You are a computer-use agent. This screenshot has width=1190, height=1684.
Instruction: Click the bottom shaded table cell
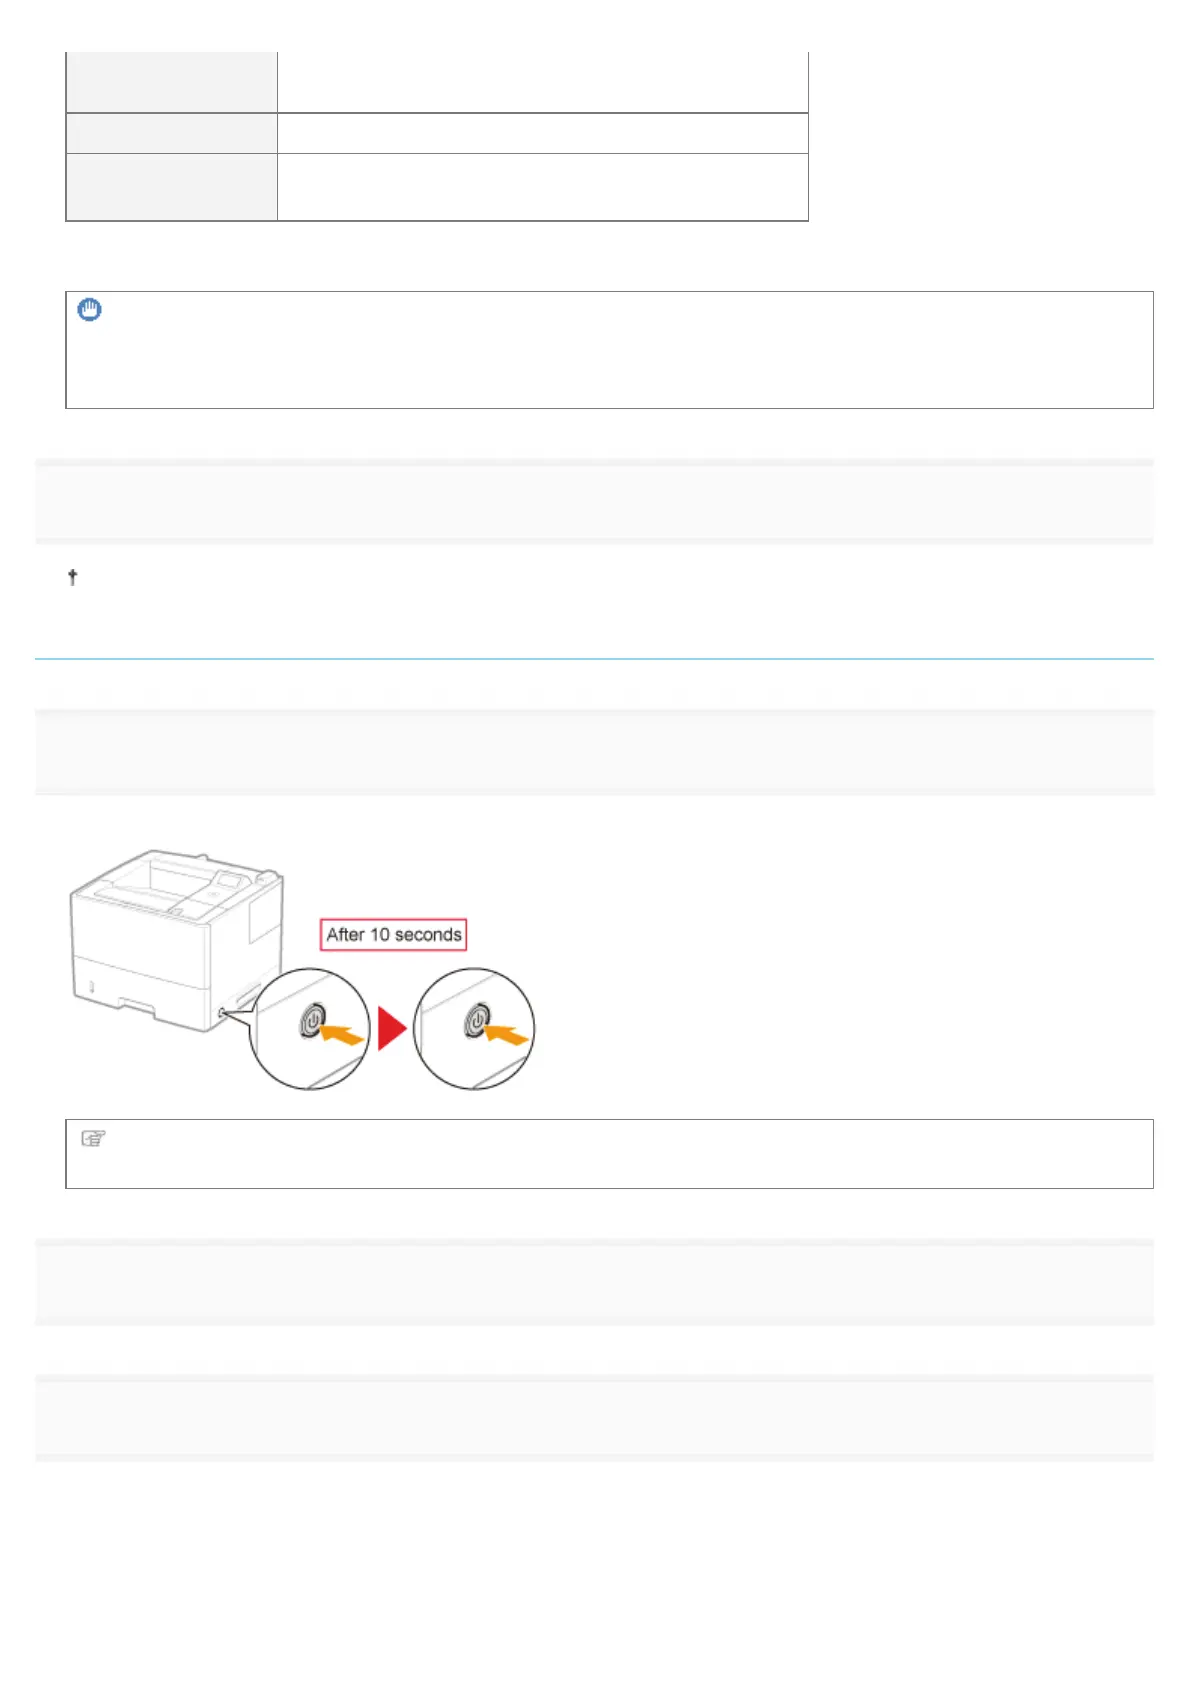(171, 187)
